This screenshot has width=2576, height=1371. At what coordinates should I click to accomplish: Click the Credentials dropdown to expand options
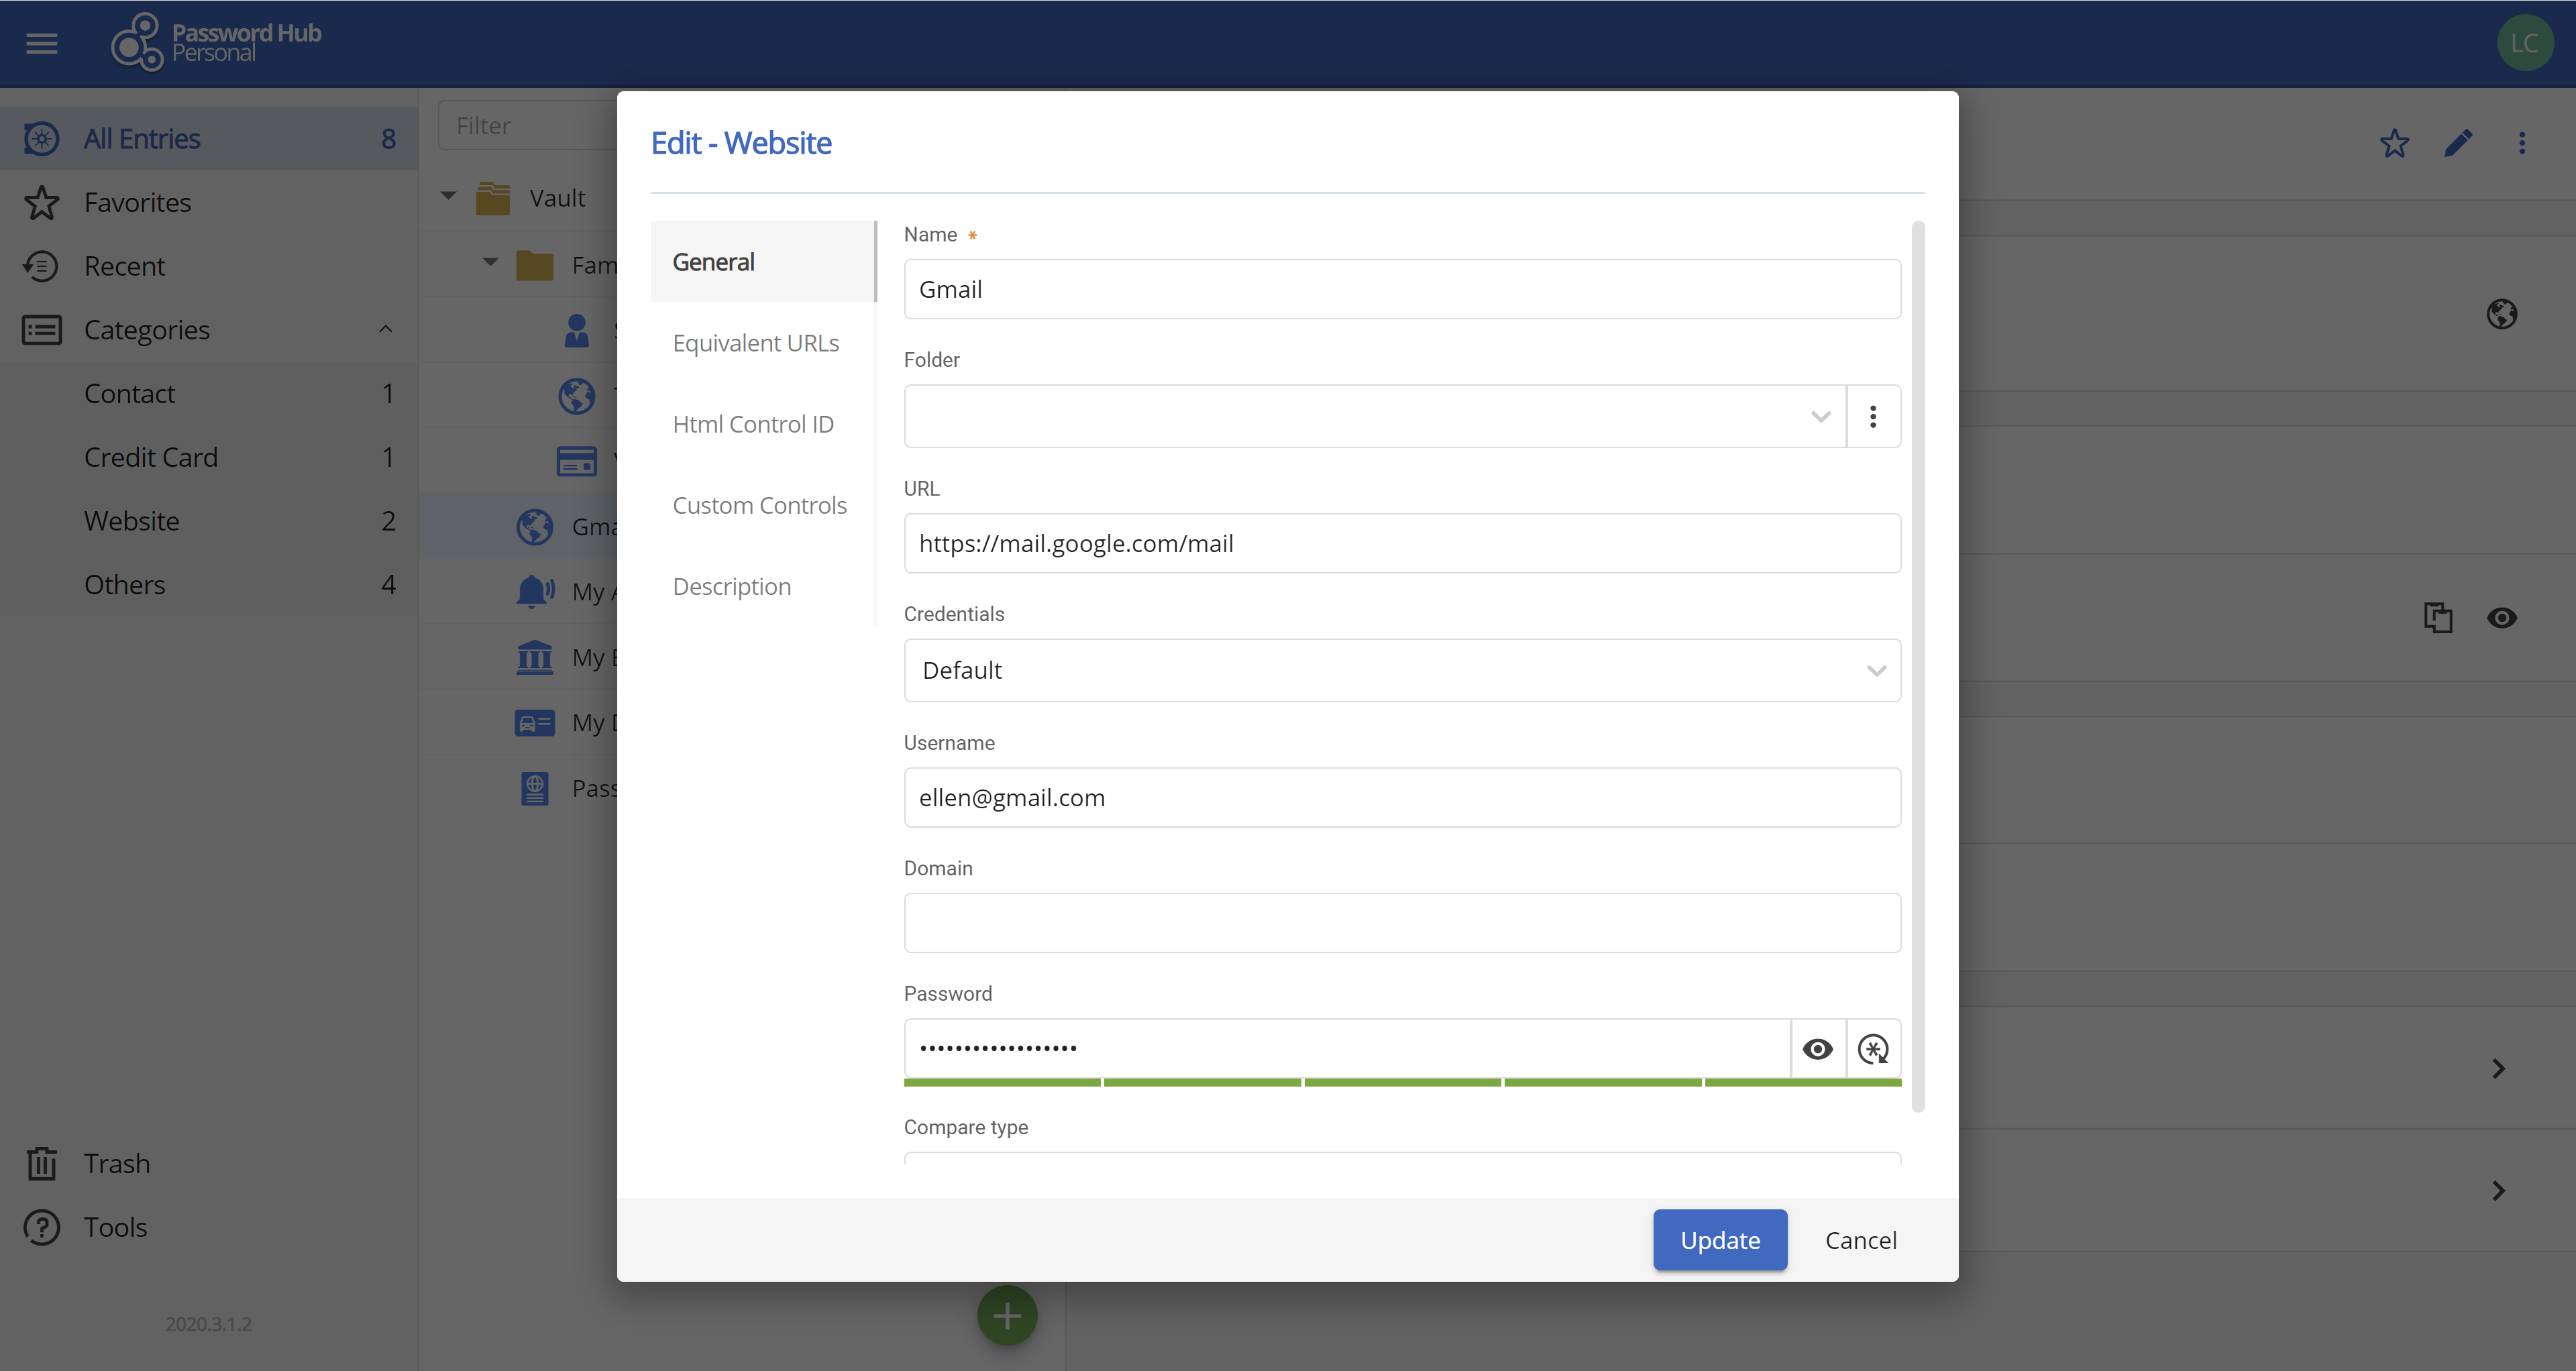click(x=1402, y=667)
